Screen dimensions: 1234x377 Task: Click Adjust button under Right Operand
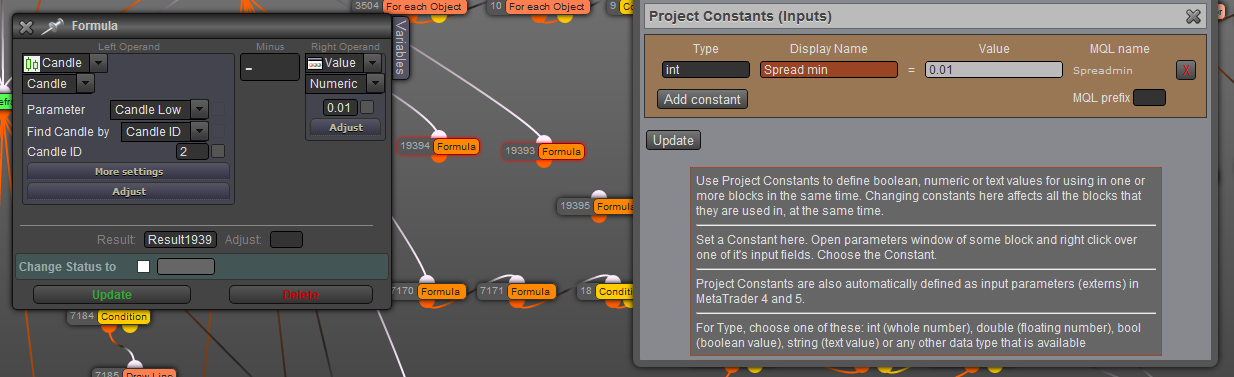tap(346, 127)
